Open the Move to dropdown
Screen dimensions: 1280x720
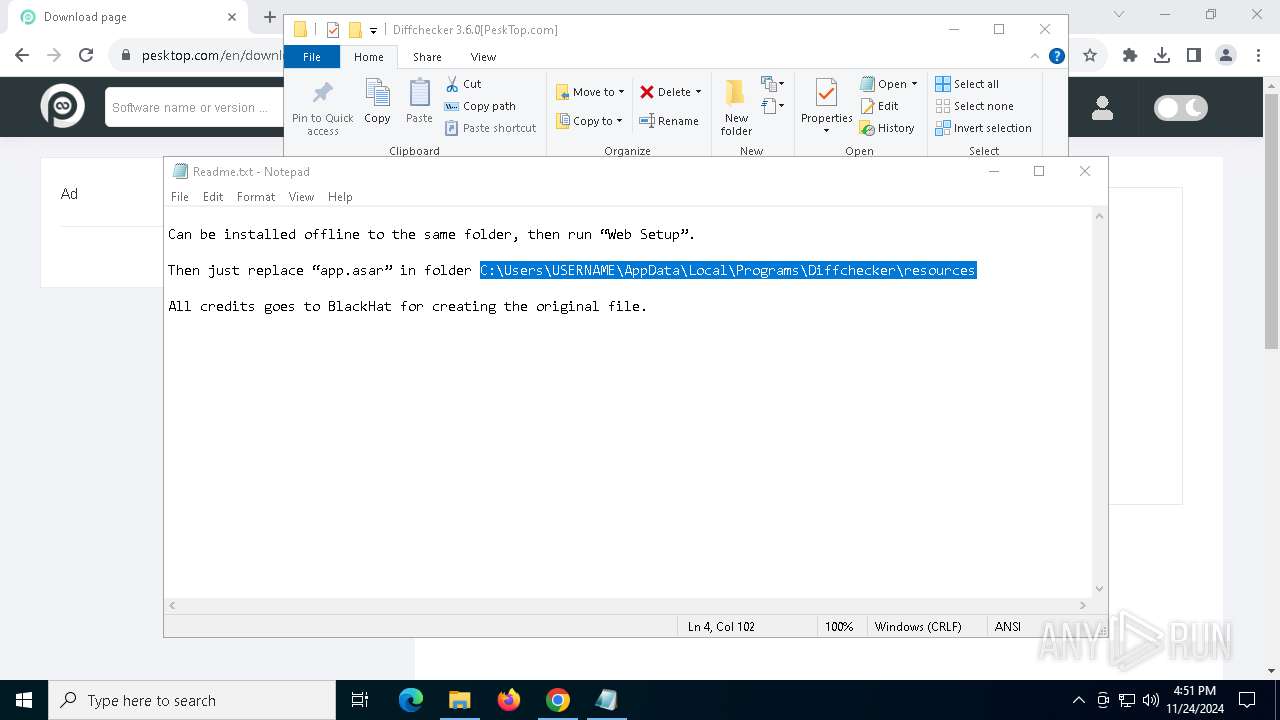[x=590, y=92]
